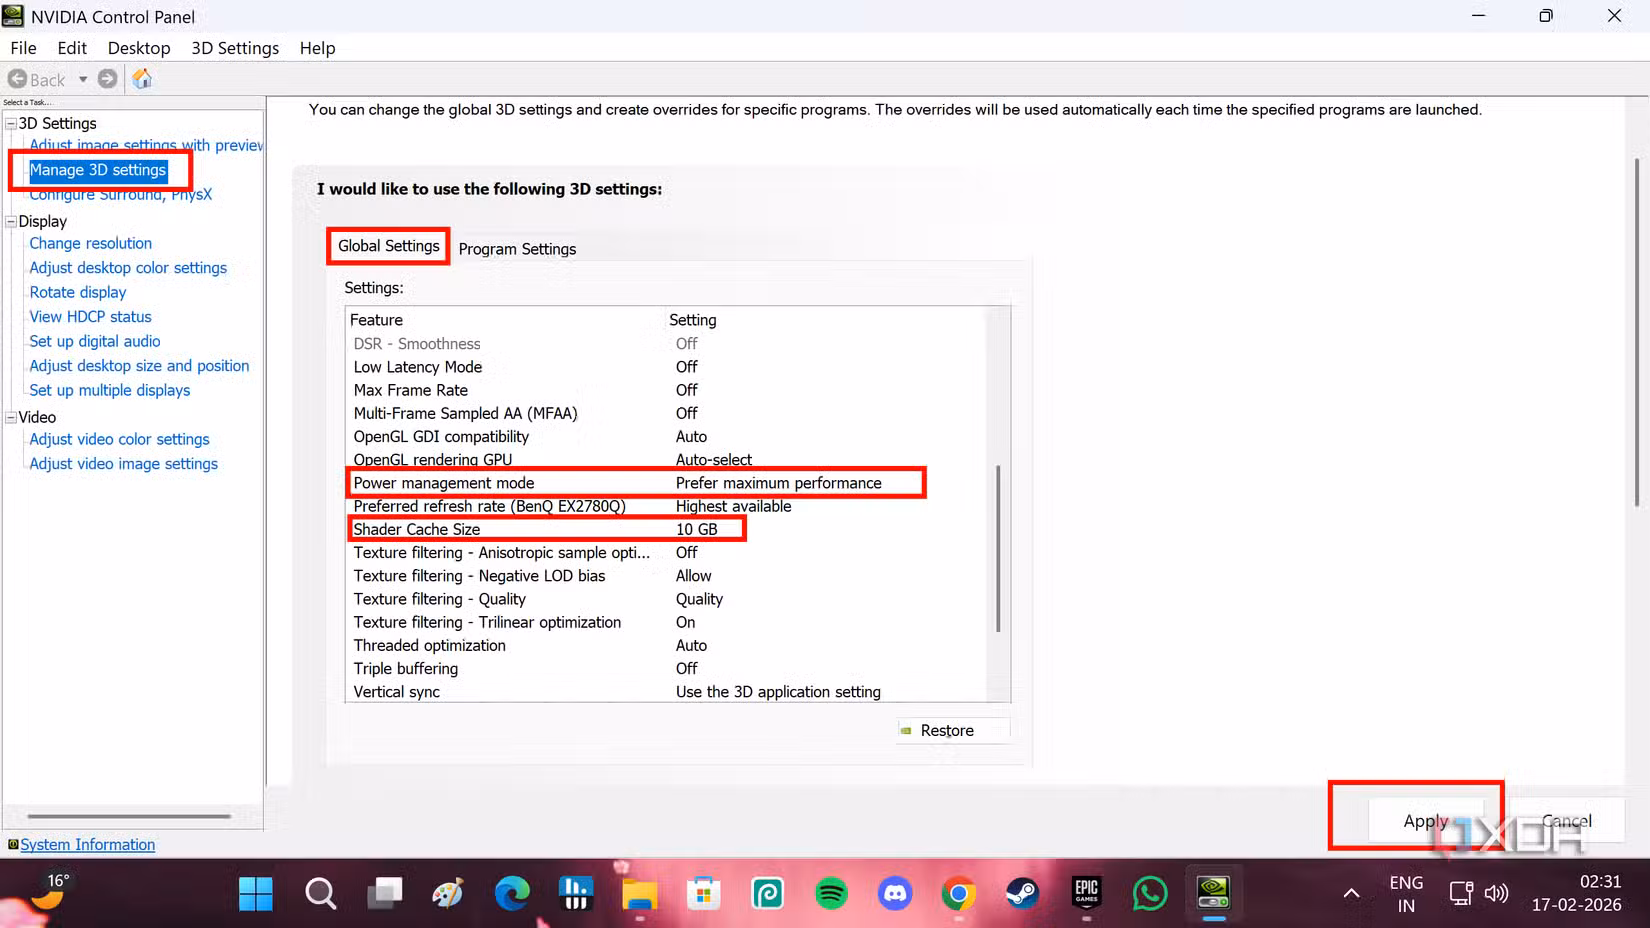Select the Low Latency Mode row
Image resolution: width=1650 pixels, height=928 pixels.
pyautogui.click(x=665, y=367)
